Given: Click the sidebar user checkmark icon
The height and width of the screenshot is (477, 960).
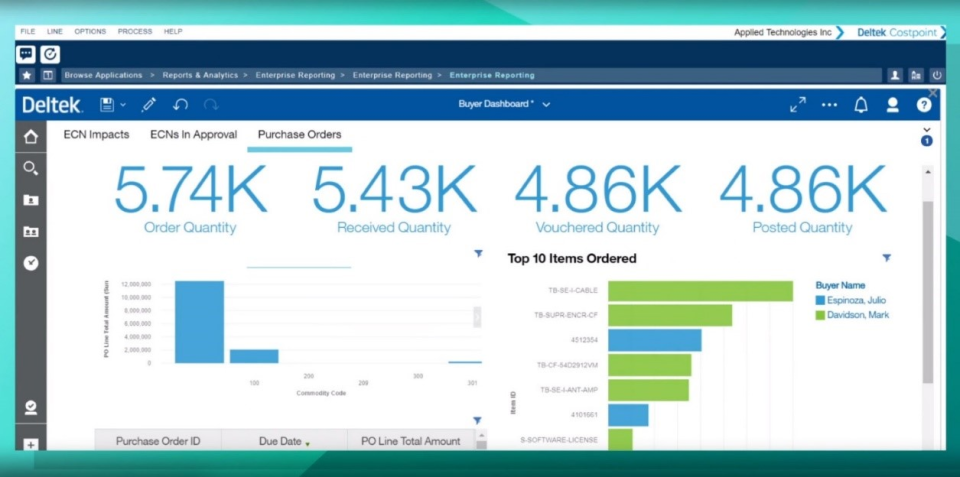Looking at the screenshot, I should 31,407.
